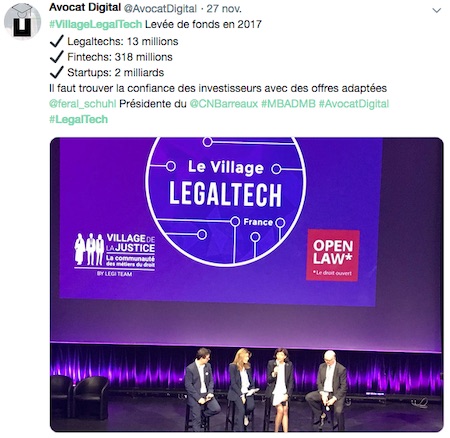Click the checkmark beside Legaltechs line
Viewport: 450px width, 438px height.
pyautogui.click(x=56, y=41)
